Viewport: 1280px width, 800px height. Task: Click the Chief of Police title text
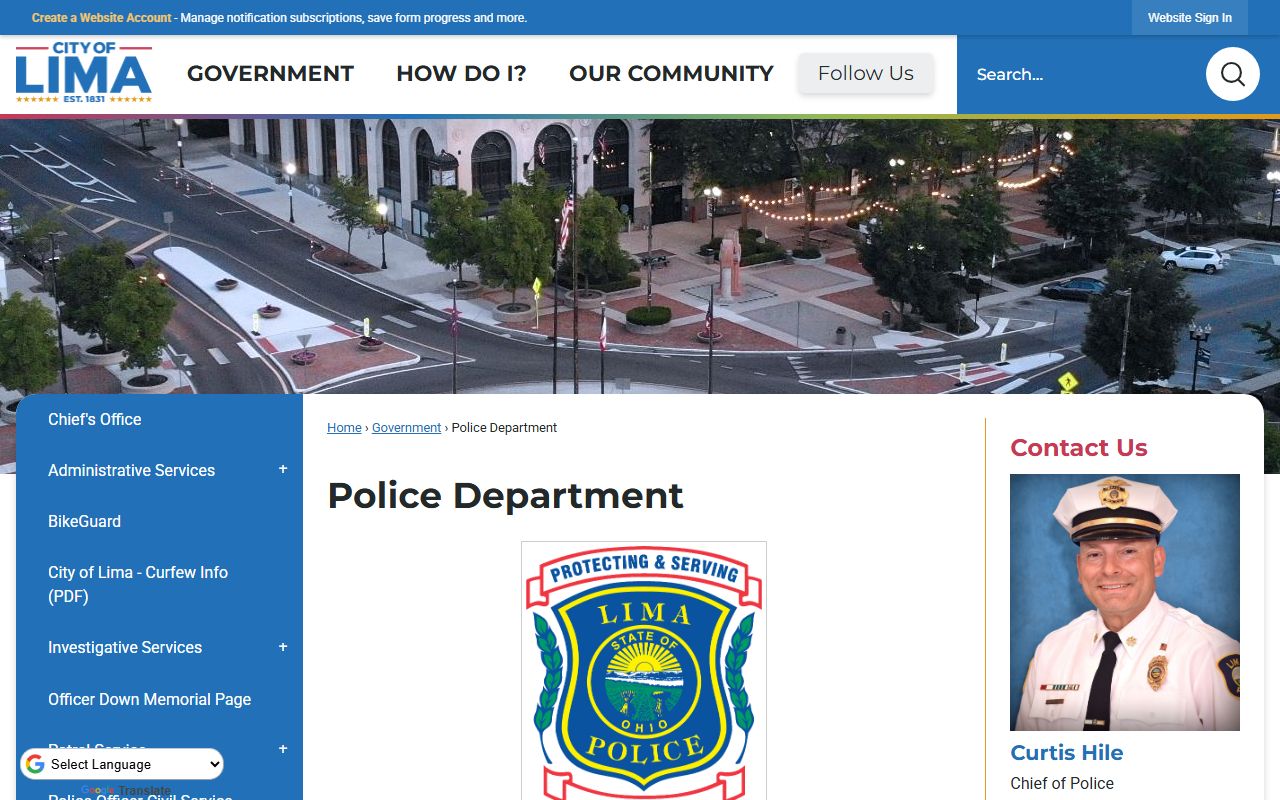point(1062,783)
